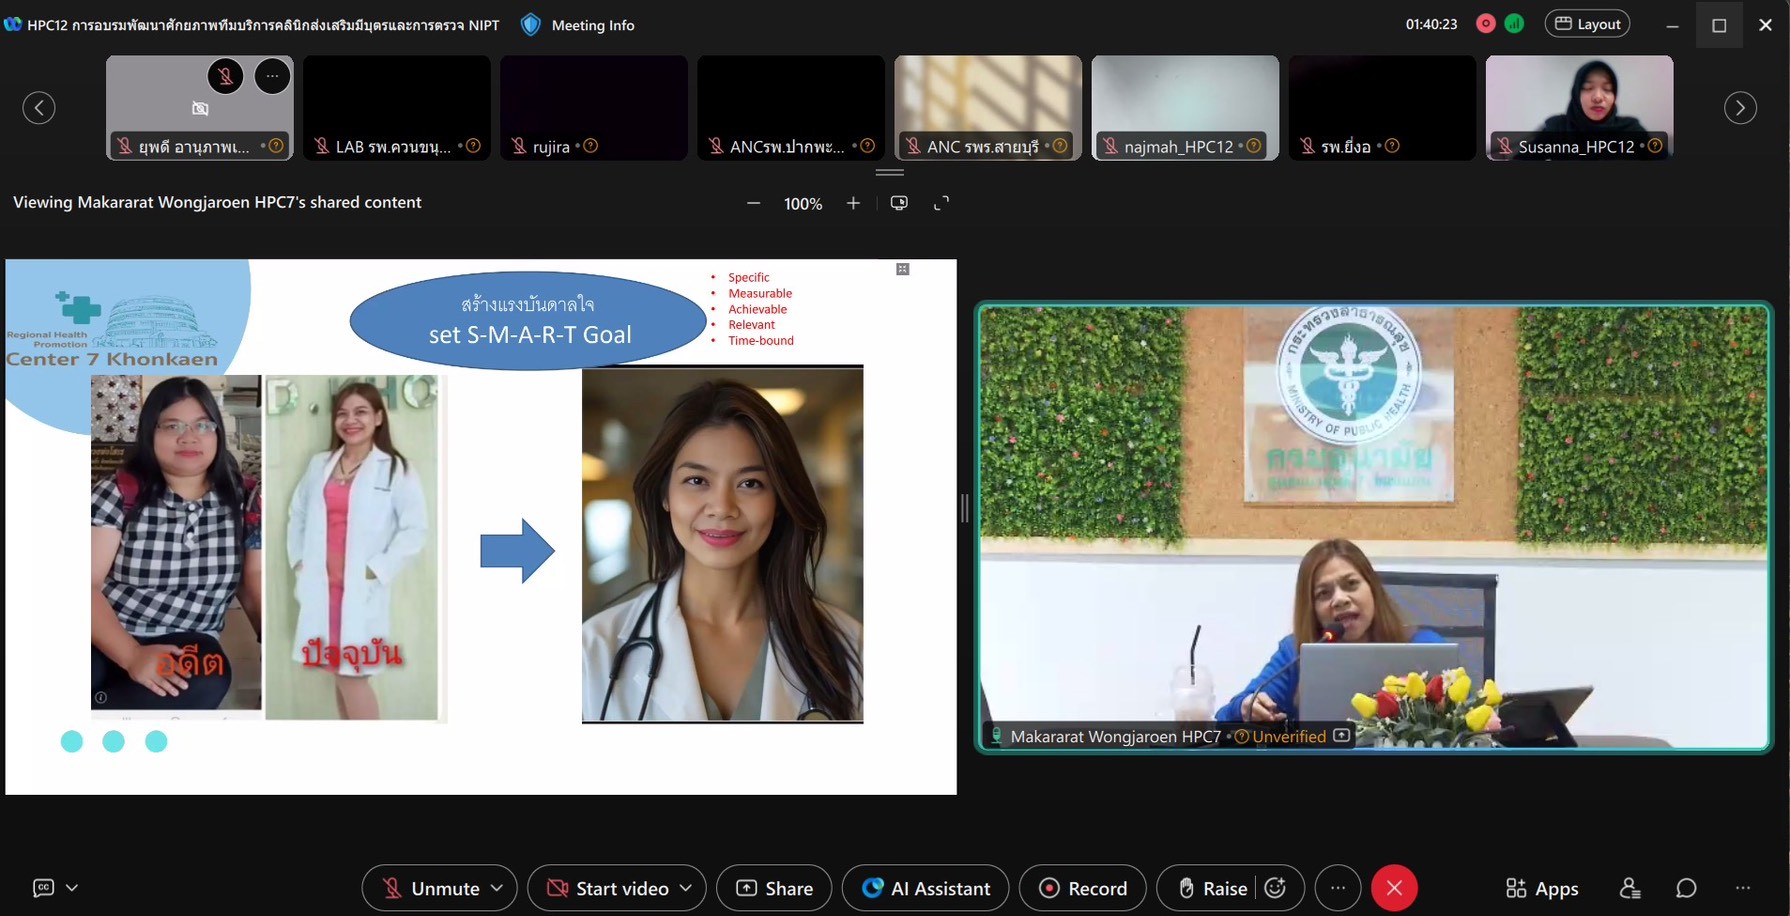Open the Layout options
This screenshot has height=916, width=1790.
click(x=1587, y=24)
